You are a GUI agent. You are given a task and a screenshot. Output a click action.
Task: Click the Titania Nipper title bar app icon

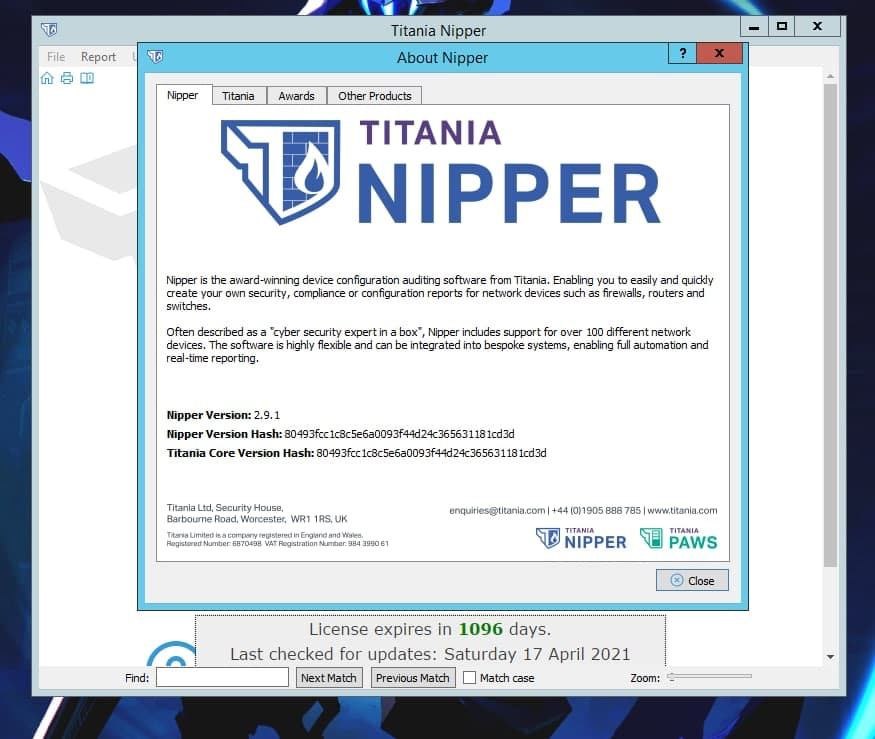[49, 30]
